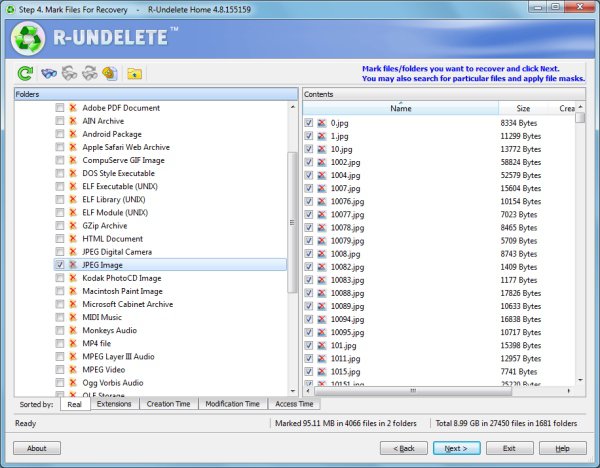Viewport: 600px width, 468px height.
Task: Click the blue glasses find icon
Action: pyautogui.click(x=49, y=73)
